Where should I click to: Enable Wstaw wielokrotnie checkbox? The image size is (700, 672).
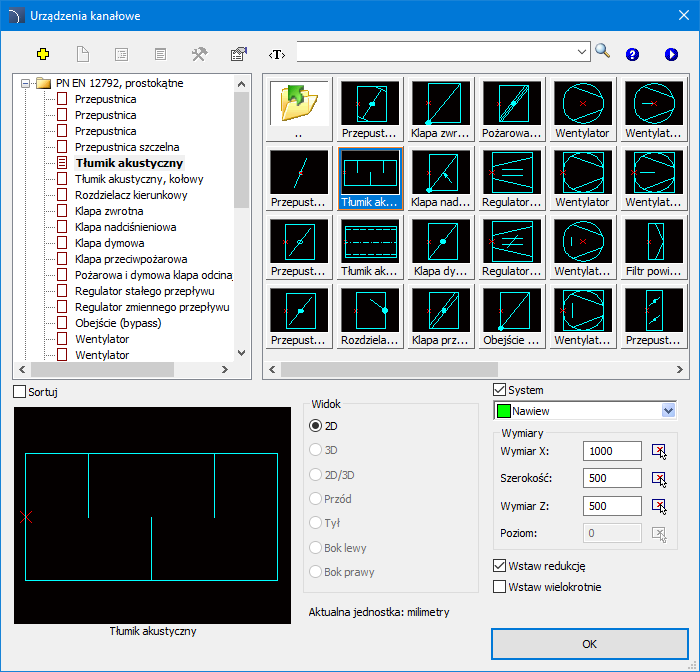(500, 587)
